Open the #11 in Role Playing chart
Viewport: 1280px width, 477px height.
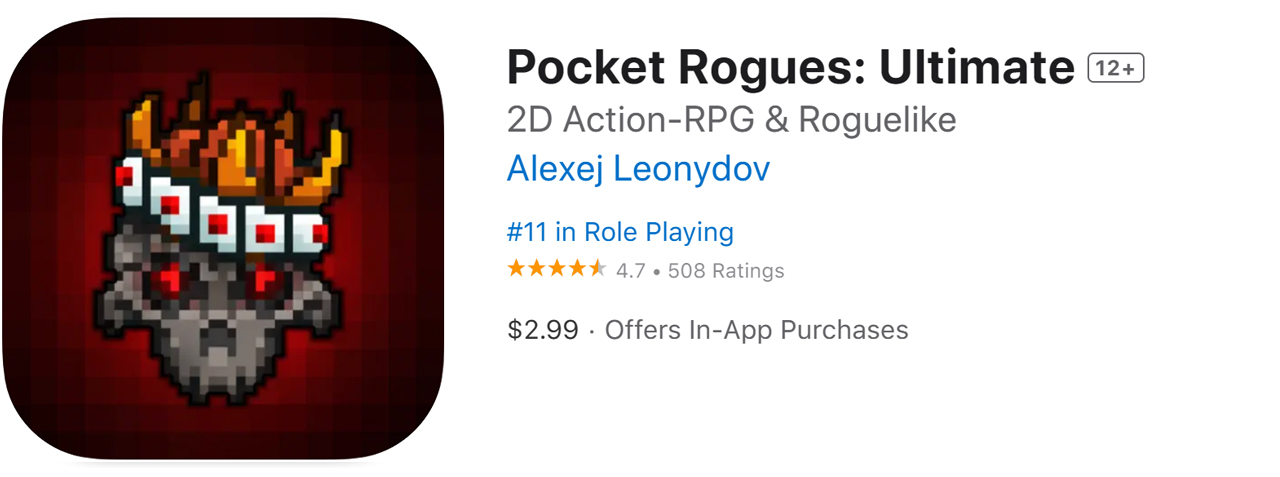coord(620,232)
